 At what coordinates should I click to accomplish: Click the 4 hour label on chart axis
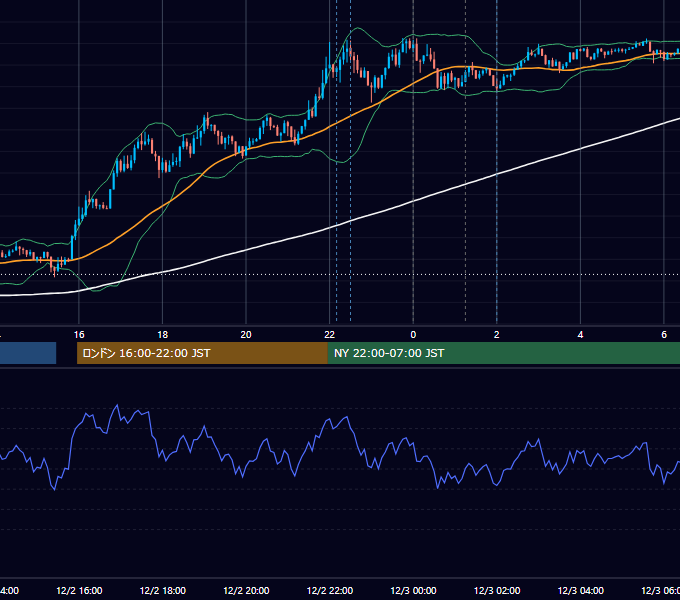click(x=580, y=334)
